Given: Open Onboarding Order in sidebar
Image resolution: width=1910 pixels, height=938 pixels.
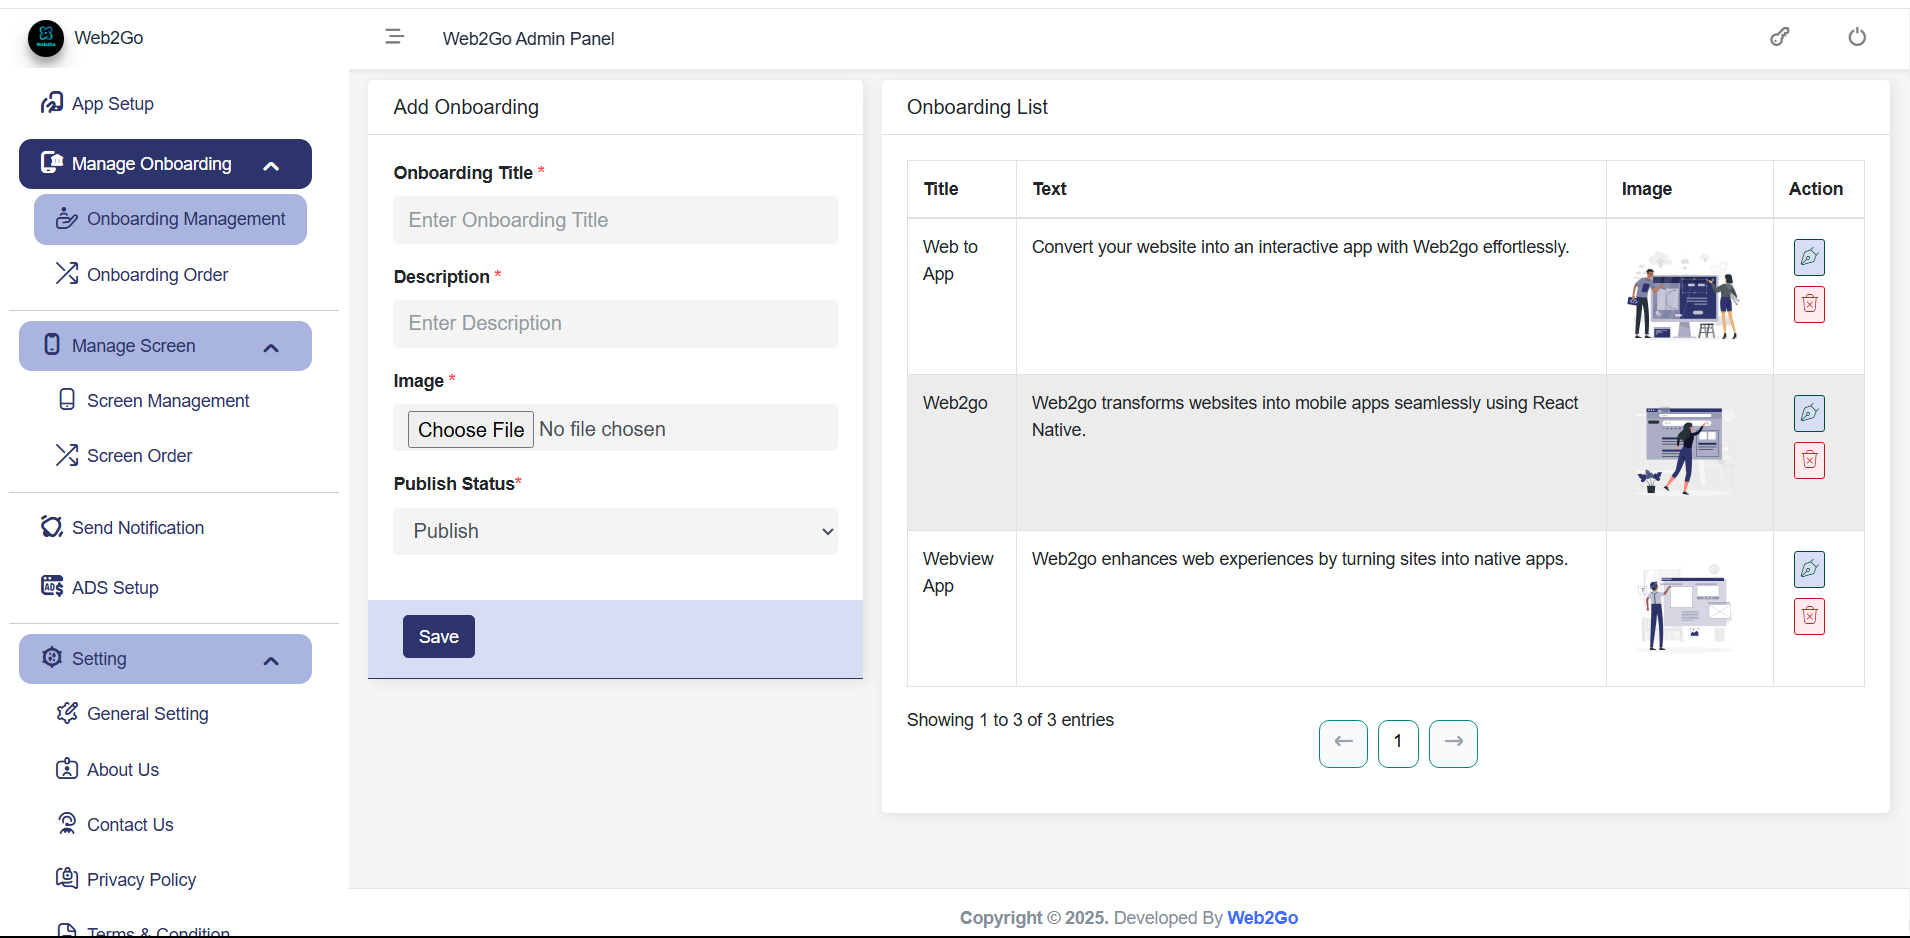Looking at the screenshot, I should pyautogui.click(x=157, y=274).
